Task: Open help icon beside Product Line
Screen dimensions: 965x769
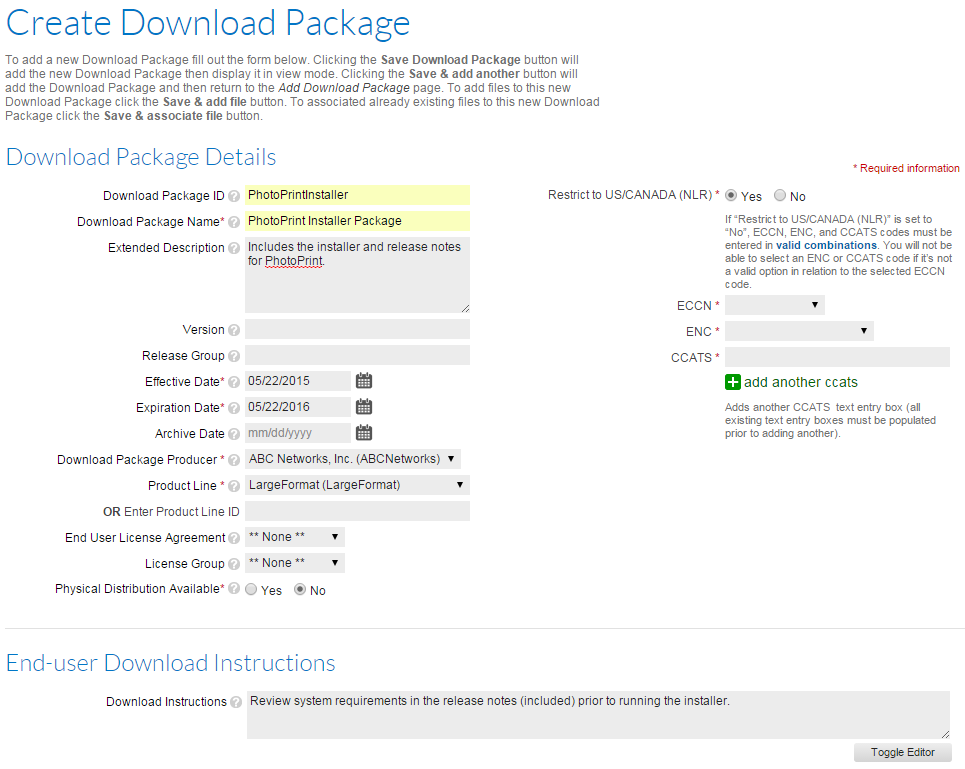Action: coord(234,486)
